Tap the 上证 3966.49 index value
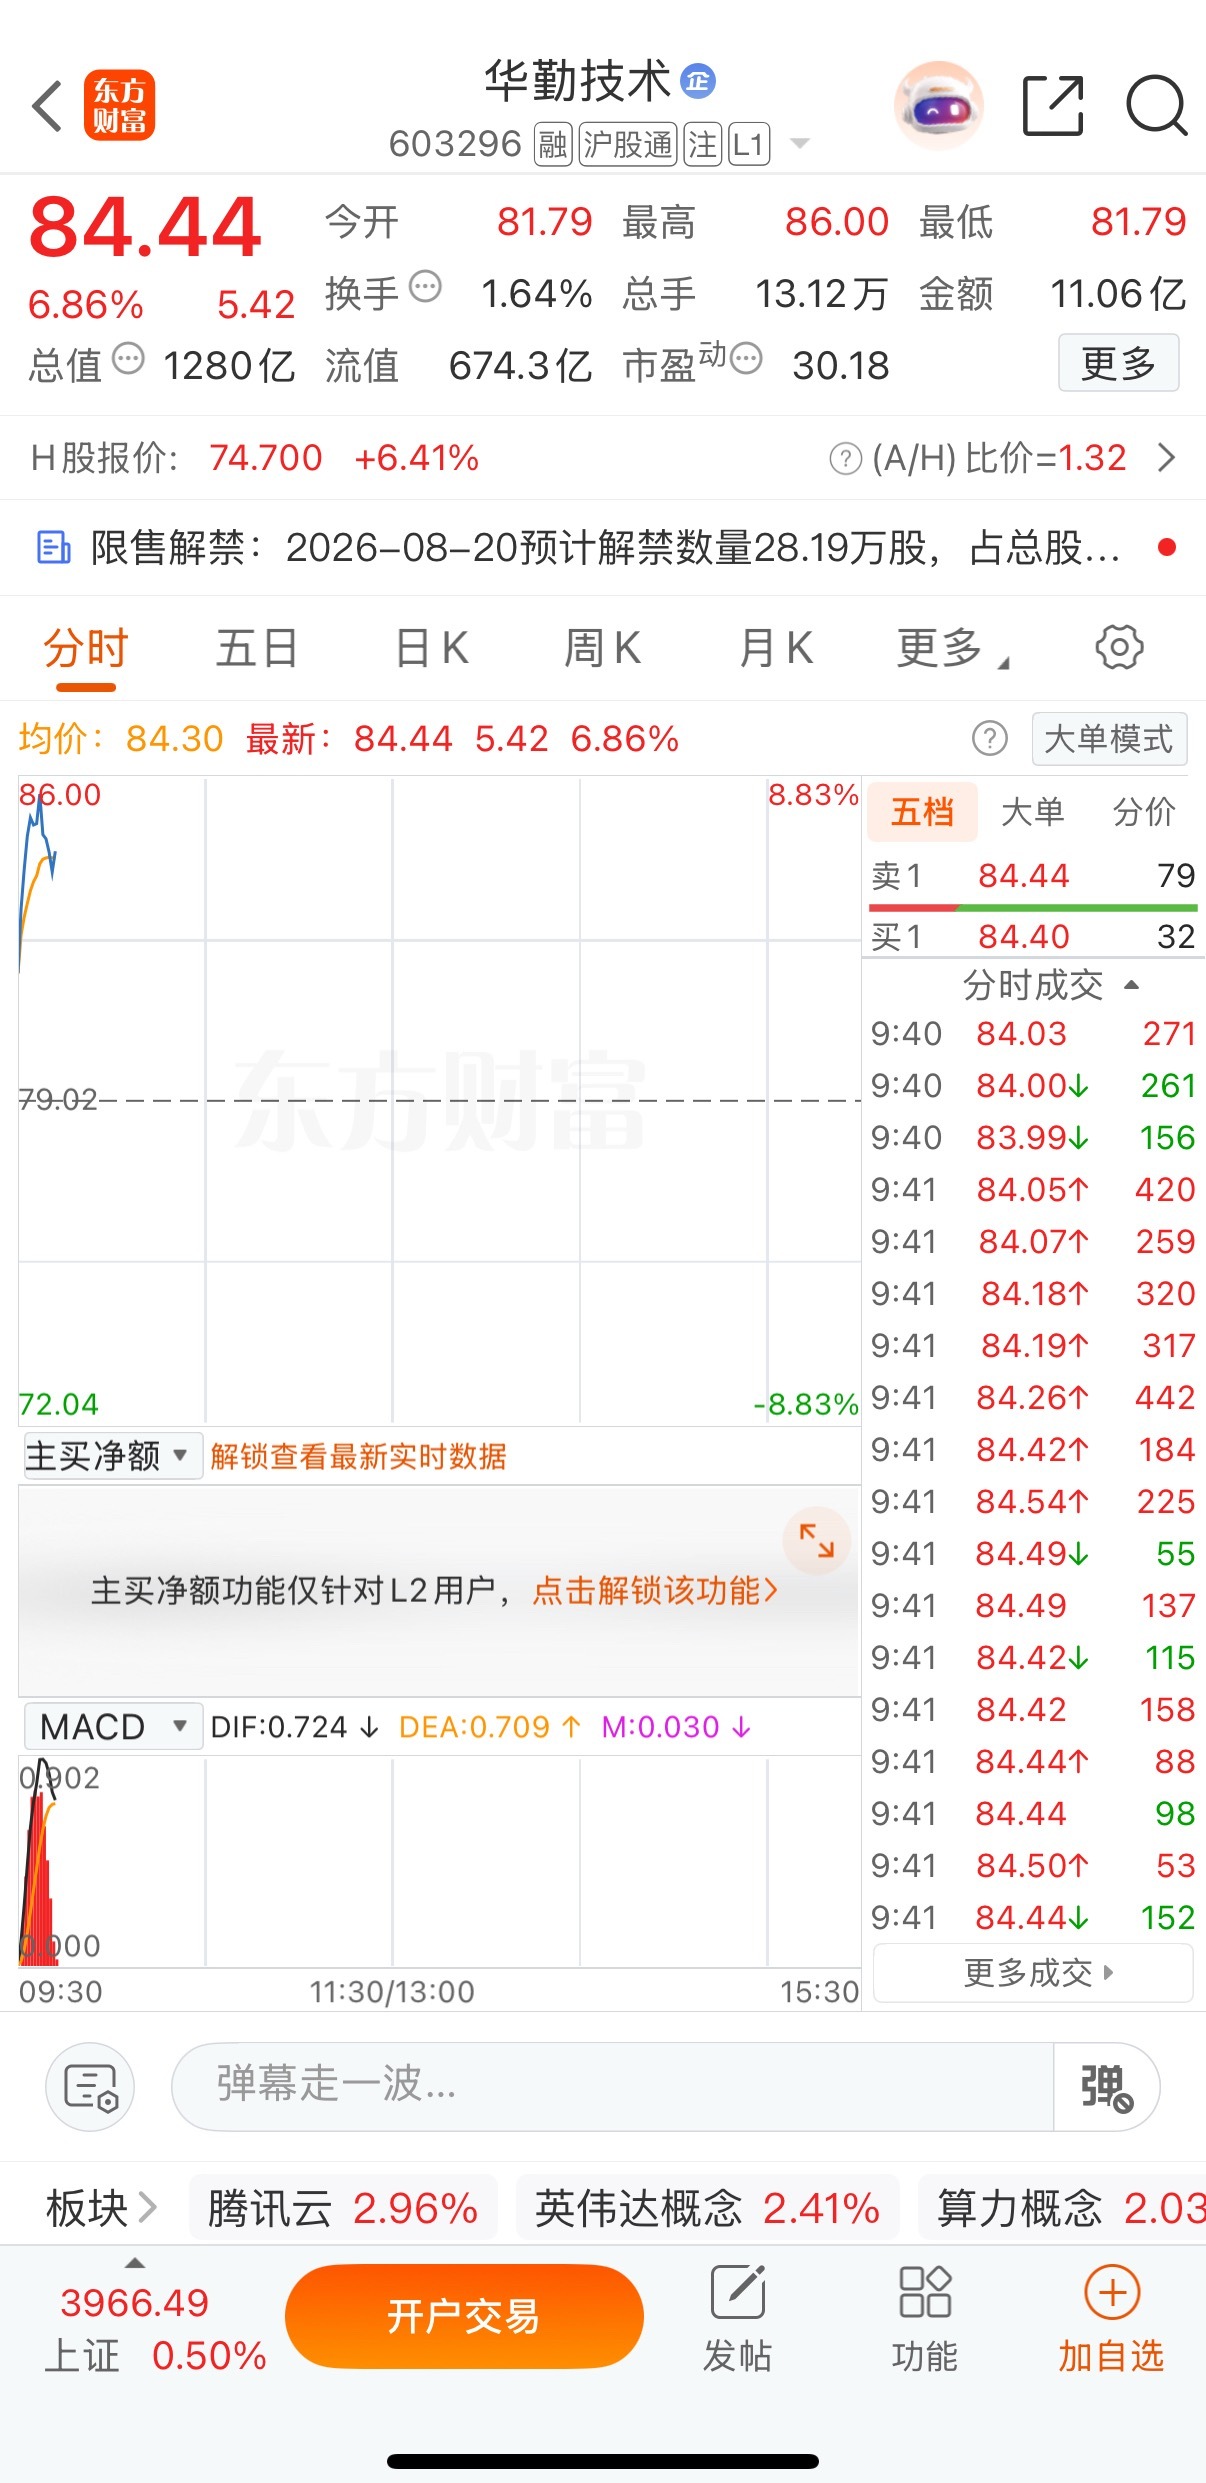The height and width of the screenshot is (2483, 1206). [x=135, y=2303]
